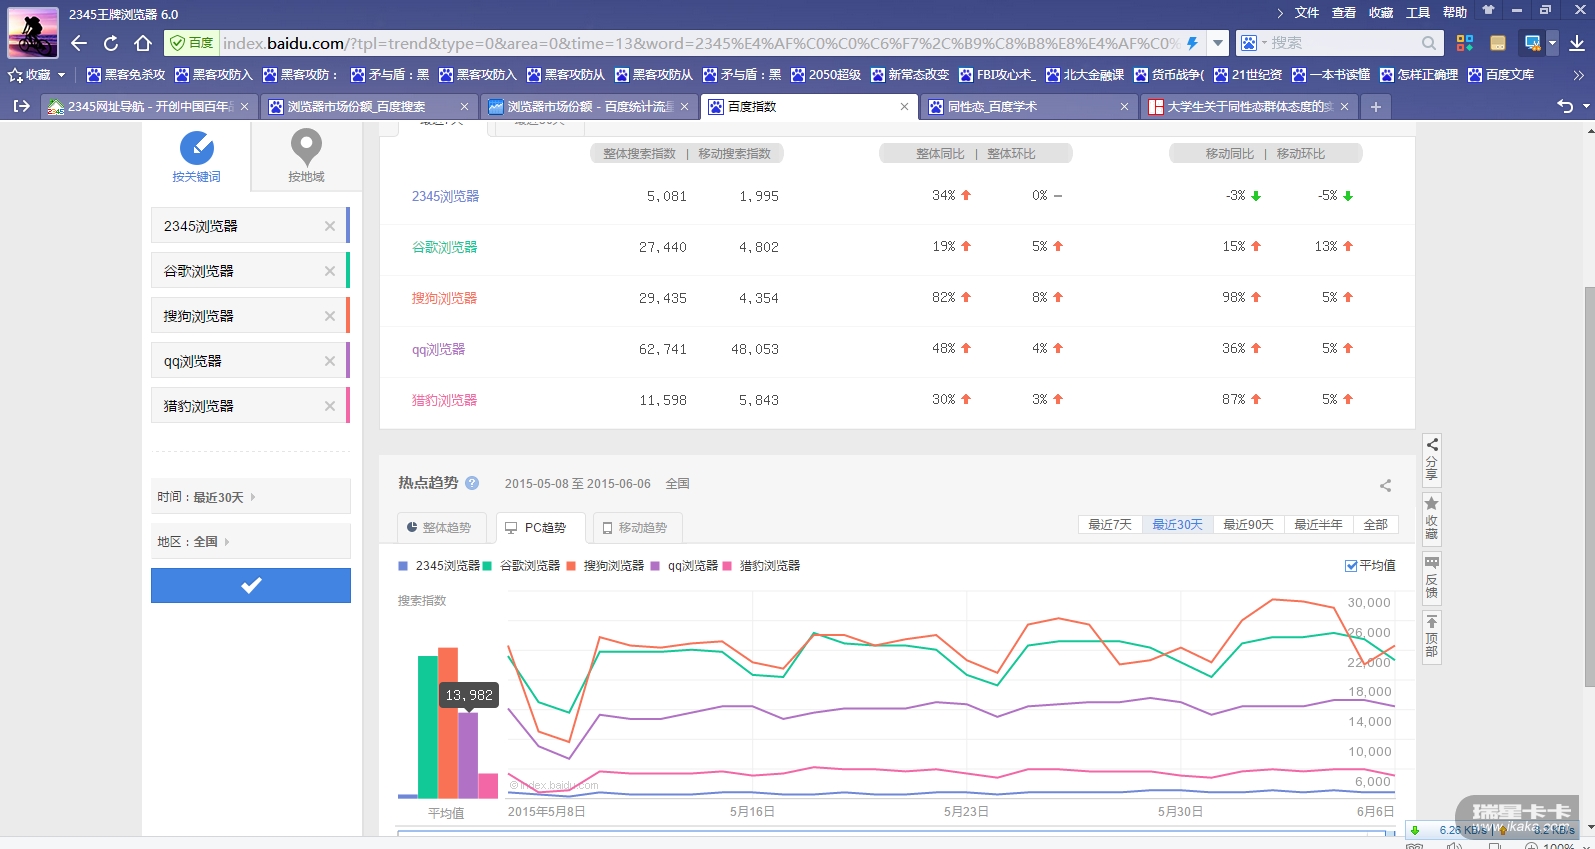This screenshot has width=1595, height=849.
Task: Click the help question mark next to 热点趋势
Action: click(x=472, y=483)
